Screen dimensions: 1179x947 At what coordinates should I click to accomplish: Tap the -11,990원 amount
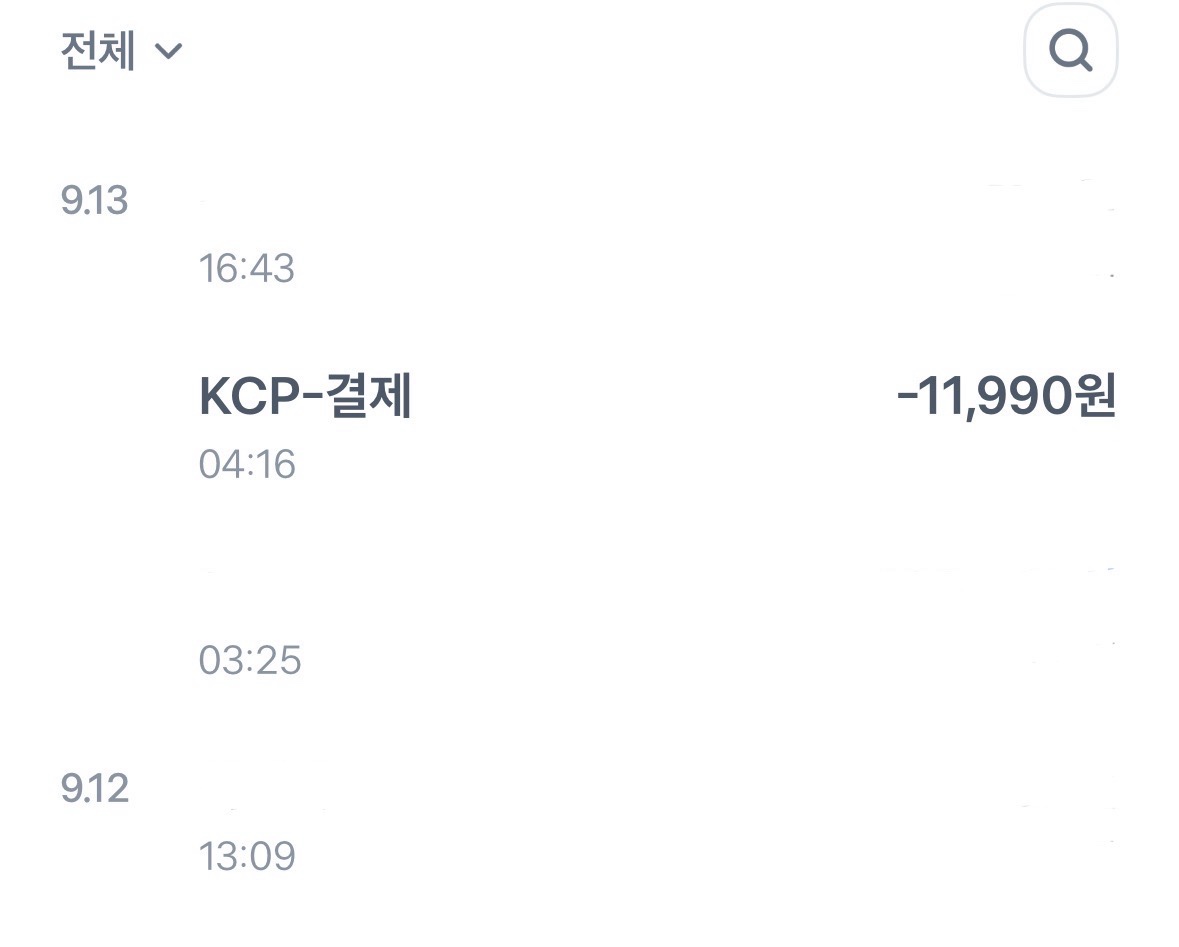pyautogui.click(x=1006, y=398)
